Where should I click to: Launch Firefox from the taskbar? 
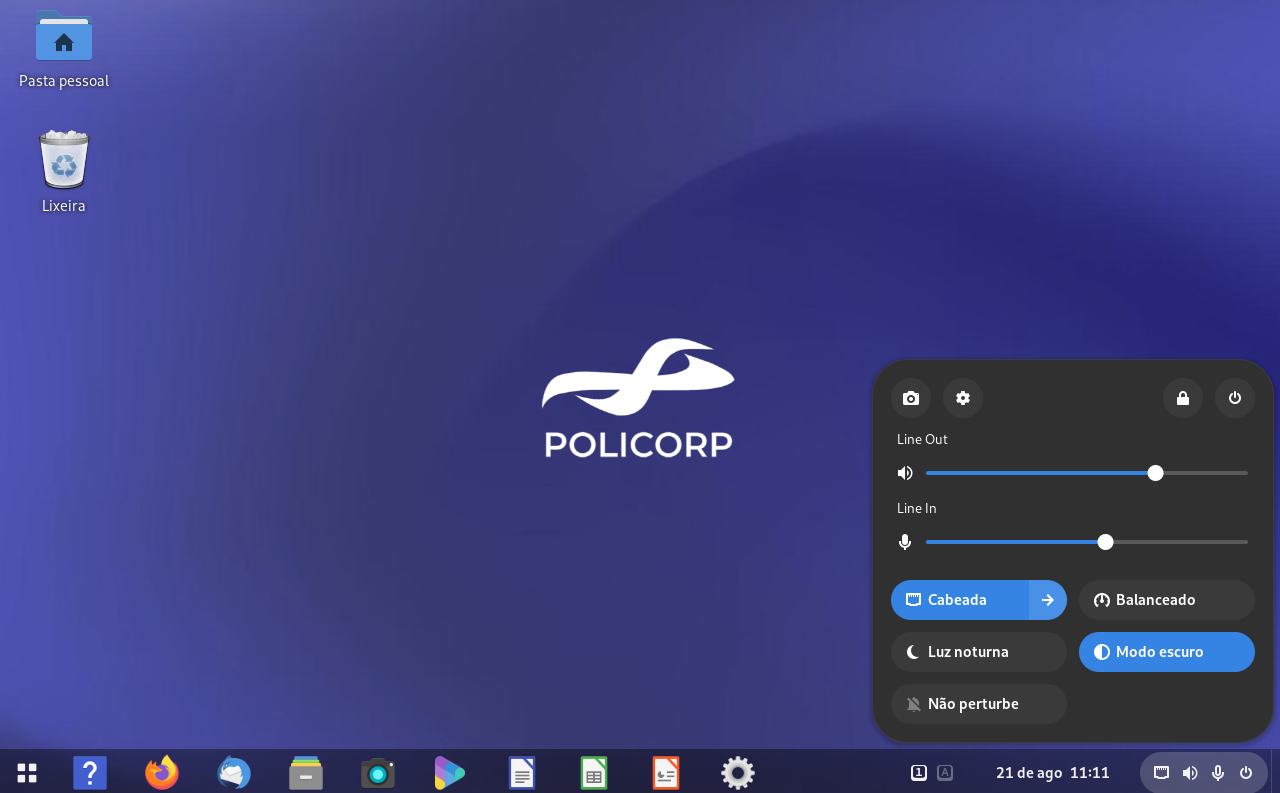pyautogui.click(x=162, y=772)
